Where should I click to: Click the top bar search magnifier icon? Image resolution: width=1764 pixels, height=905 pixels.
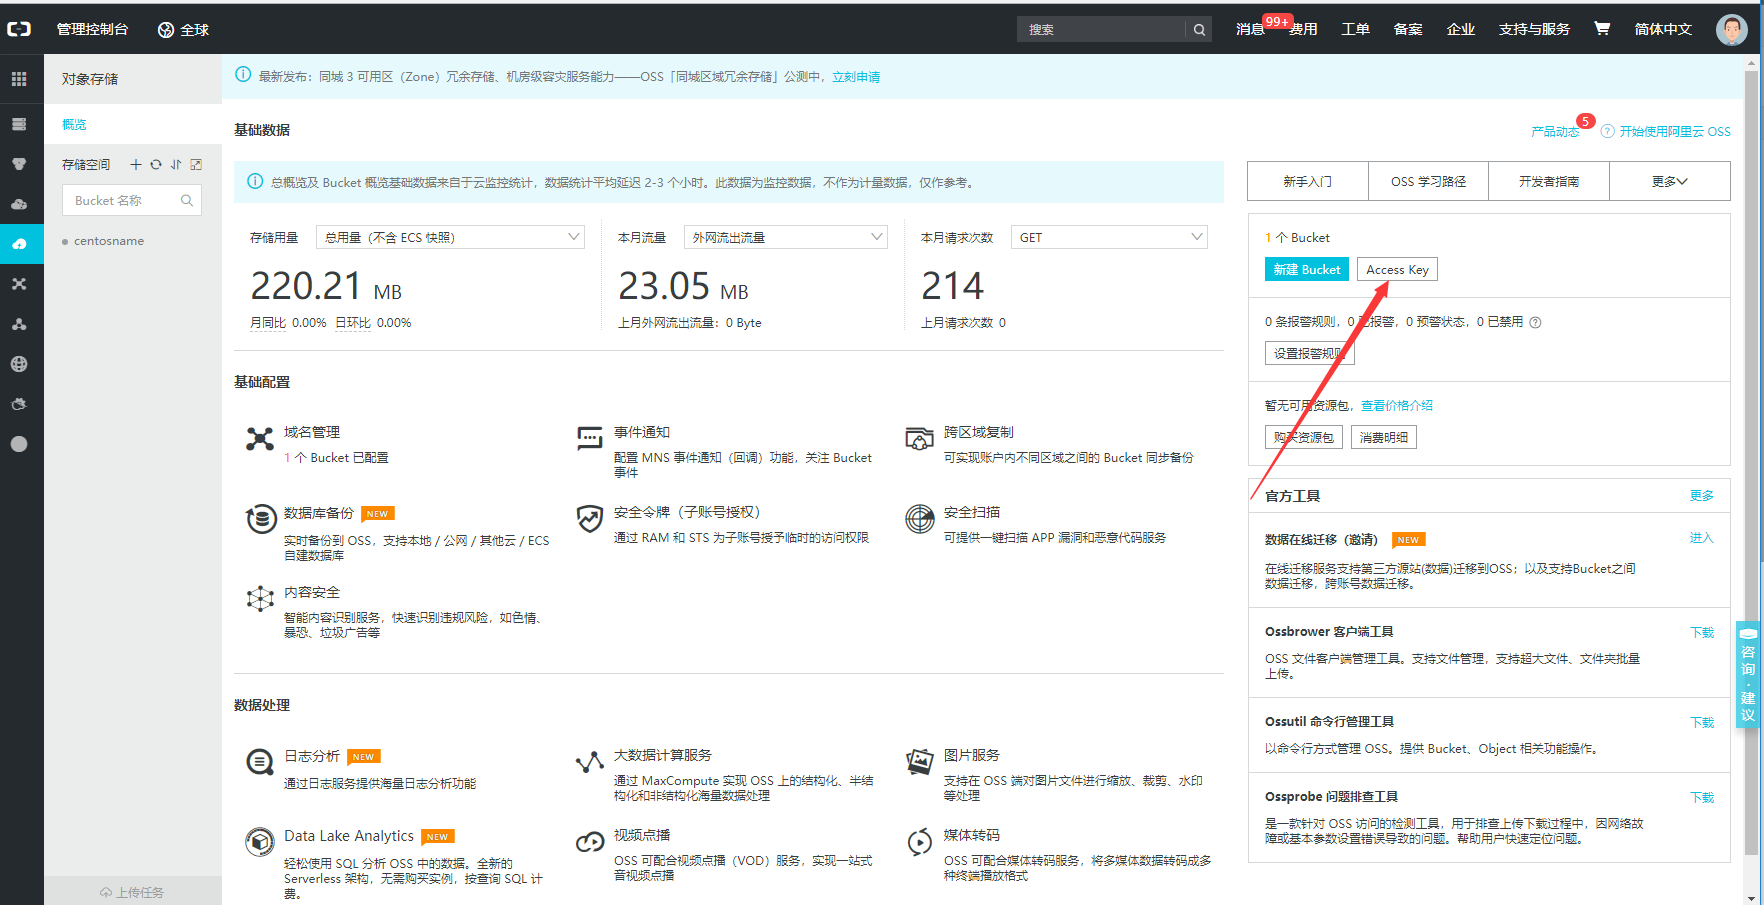pyautogui.click(x=1199, y=29)
